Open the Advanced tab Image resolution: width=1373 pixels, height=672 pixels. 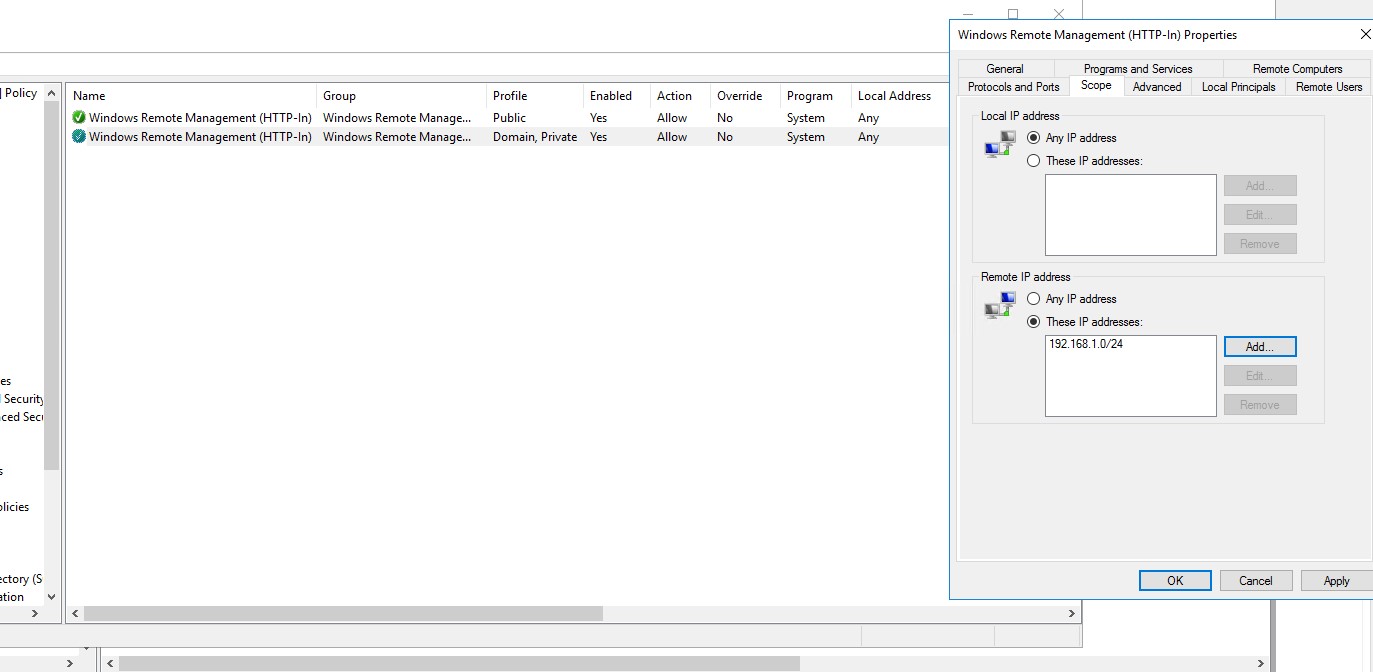(x=1157, y=87)
